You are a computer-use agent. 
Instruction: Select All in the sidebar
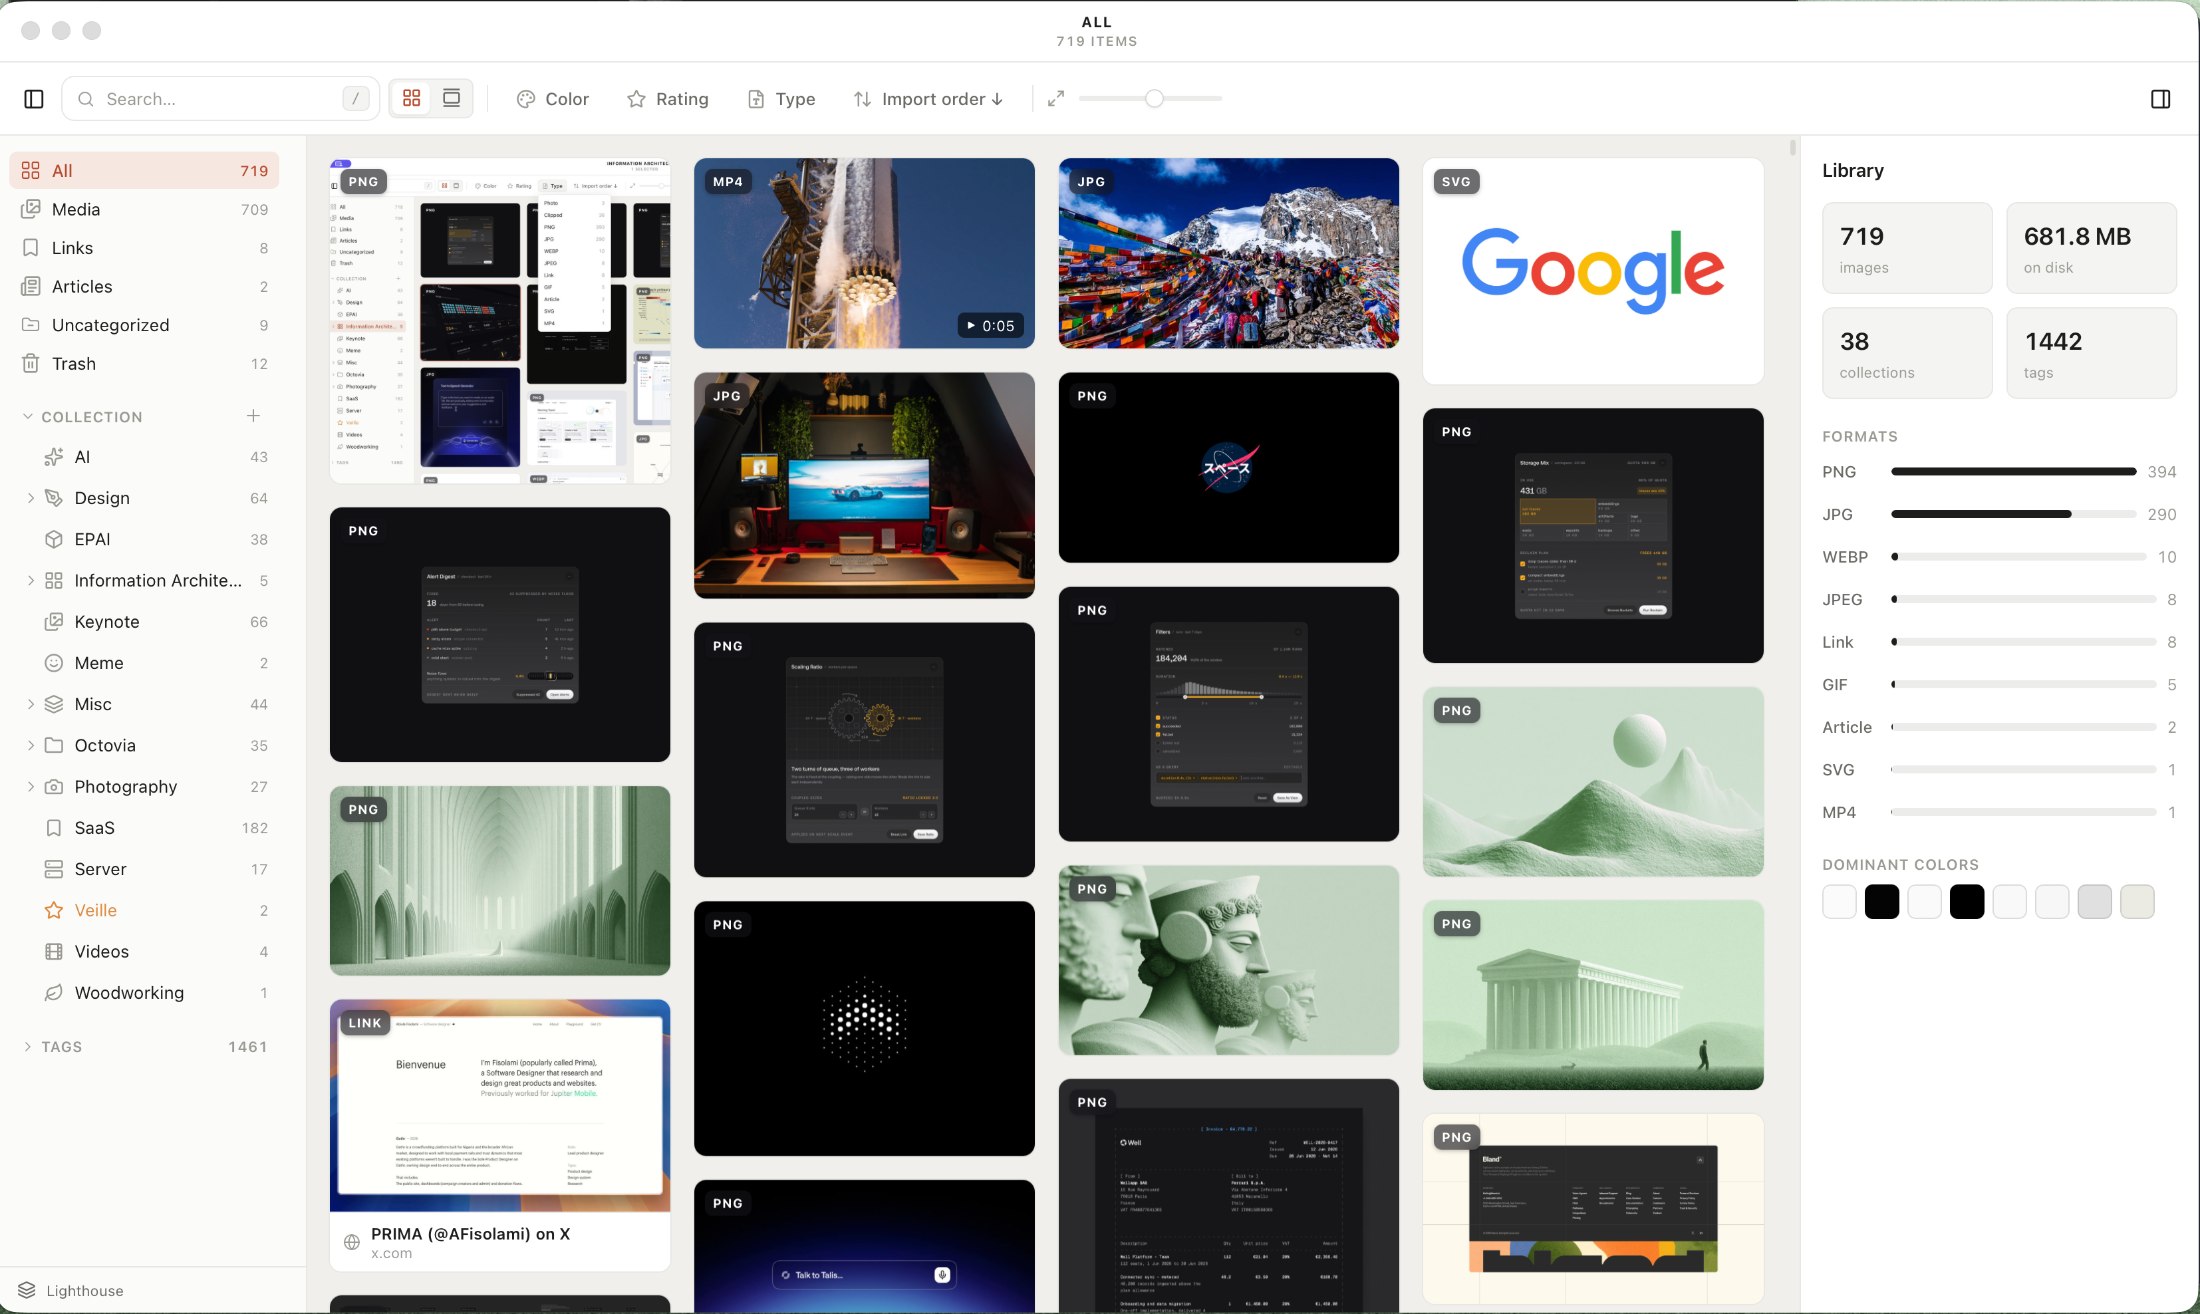point(144,171)
